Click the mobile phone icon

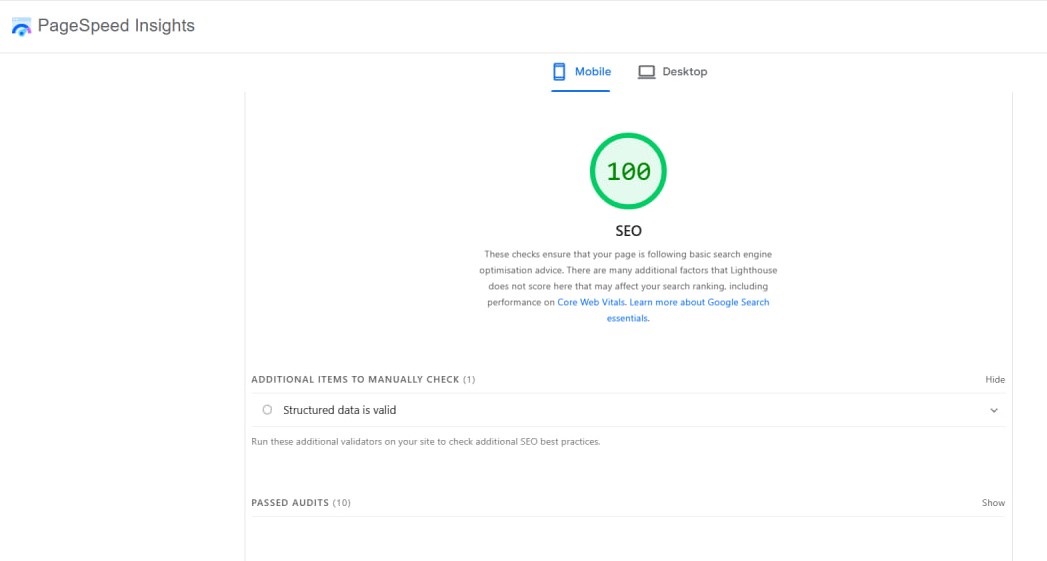[x=560, y=72]
